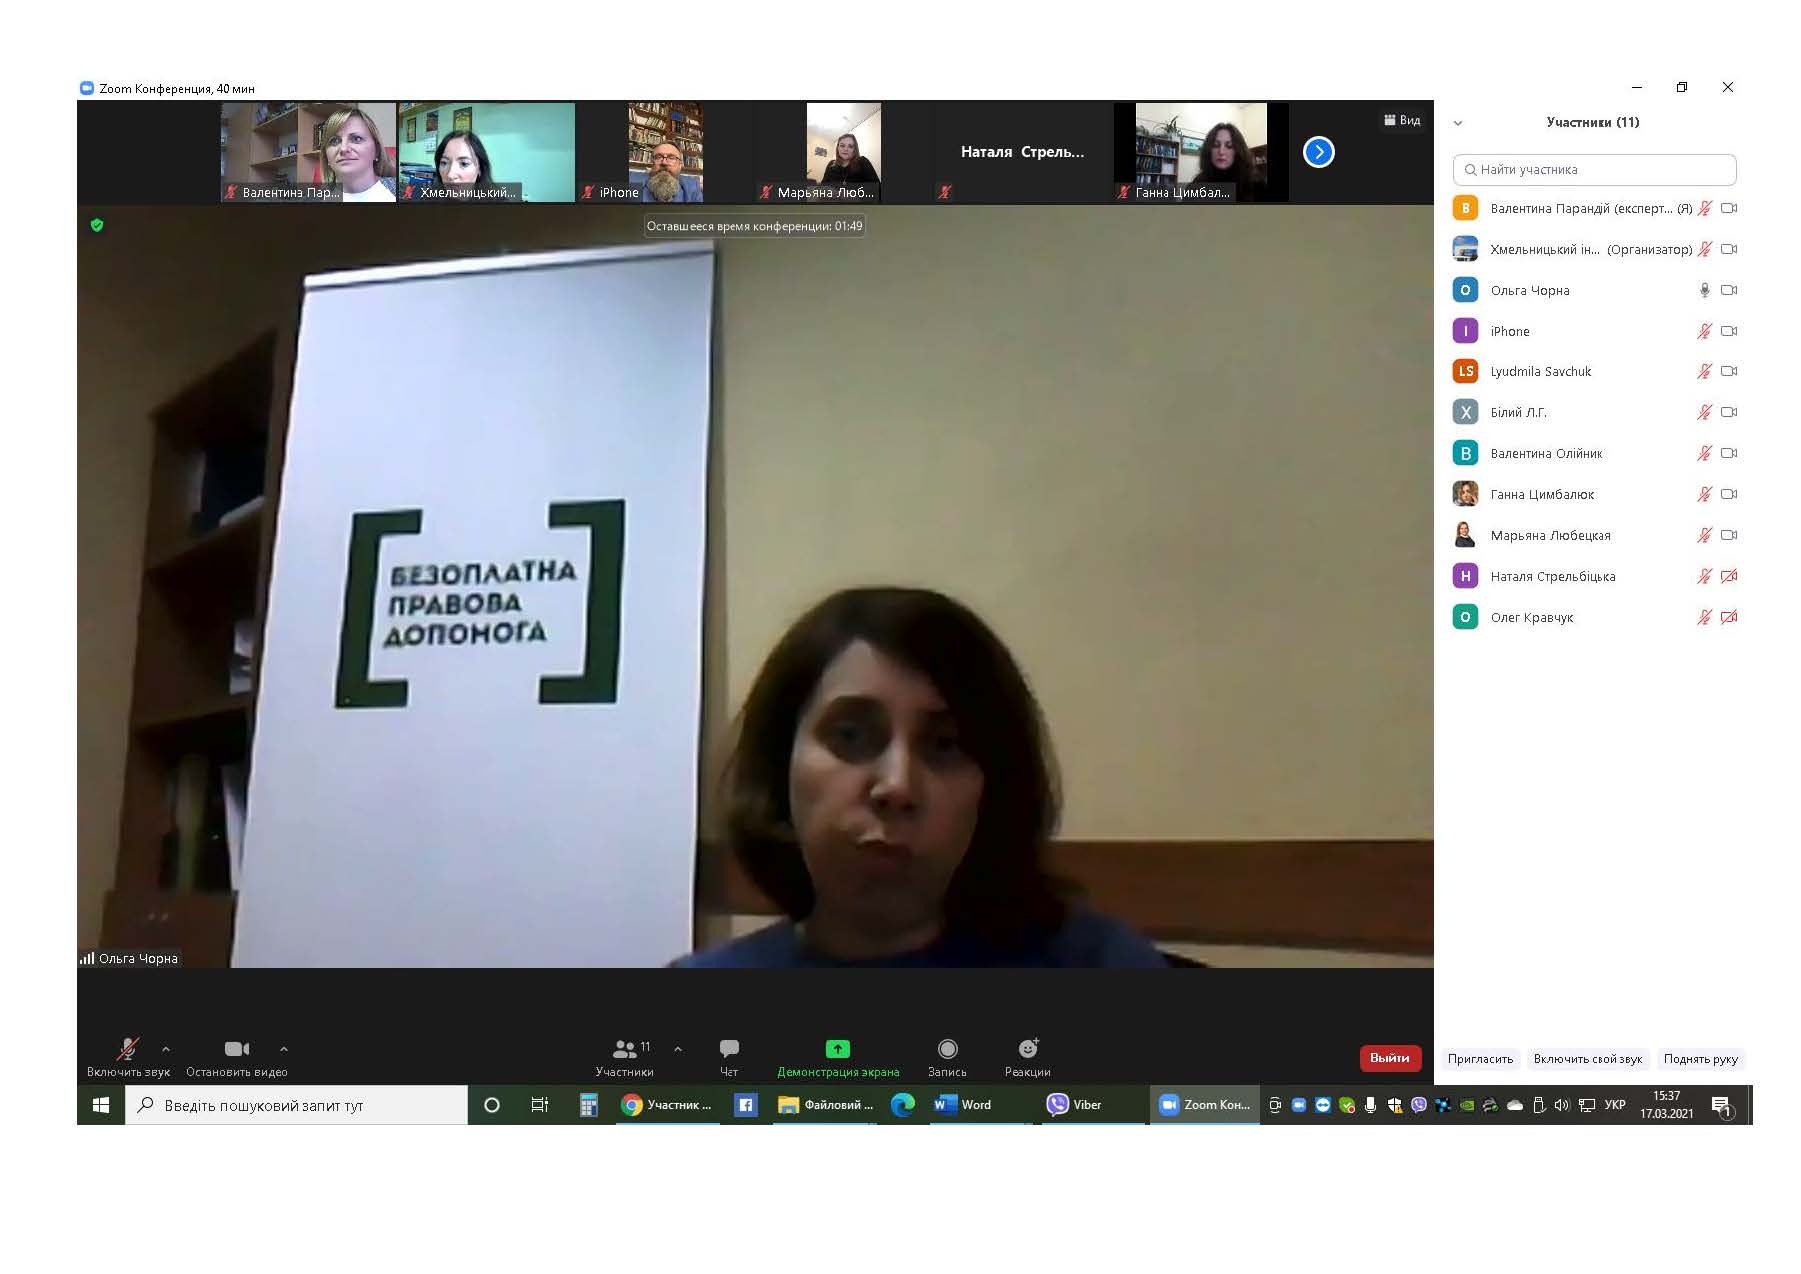Click the microphone icon labeled Включить звук
The width and height of the screenshot is (1801, 1274).
click(x=127, y=1049)
